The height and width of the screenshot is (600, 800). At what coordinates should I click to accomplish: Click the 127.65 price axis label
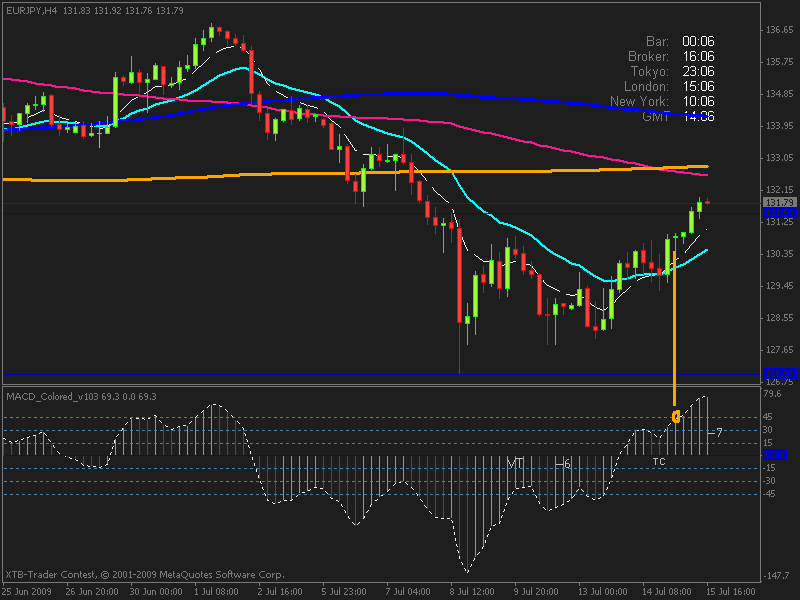tap(779, 350)
